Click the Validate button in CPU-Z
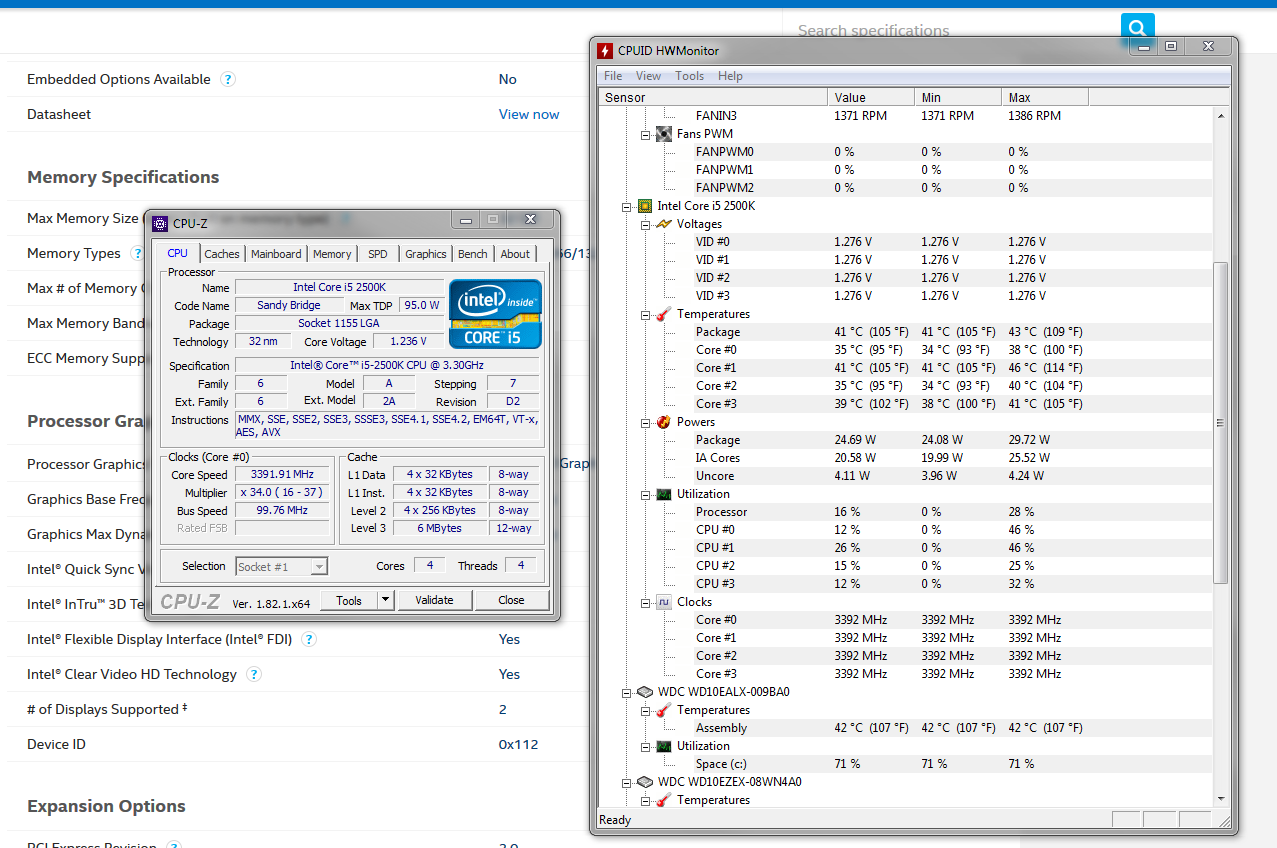Image resolution: width=1277 pixels, height=848 pixels. (x=435, y=600)
